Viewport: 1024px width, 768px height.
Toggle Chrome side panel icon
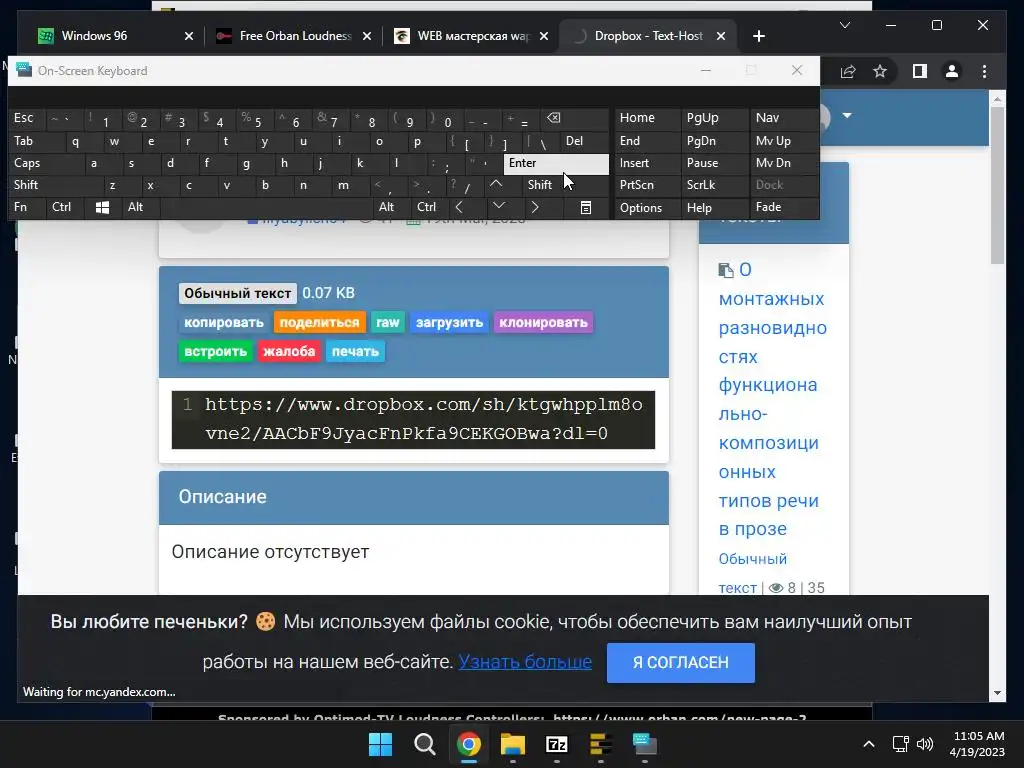click(x=920, y=71)
